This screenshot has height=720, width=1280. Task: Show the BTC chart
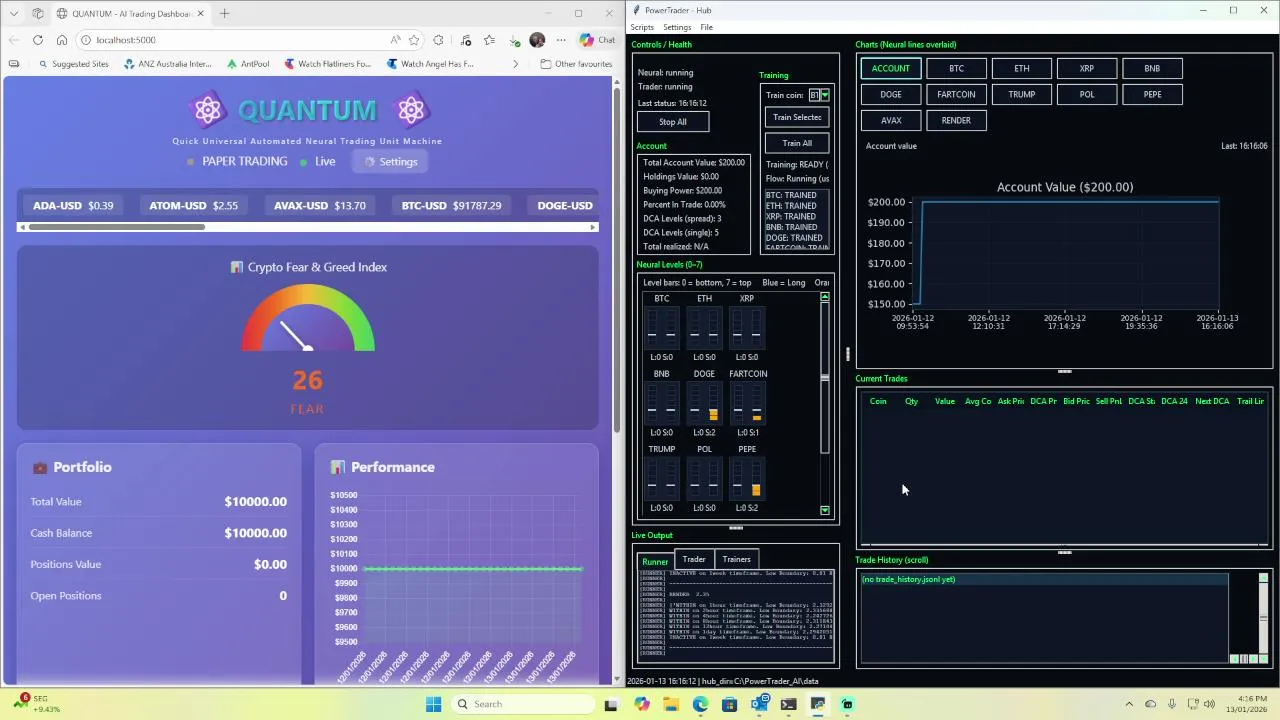tap(956, 68)
